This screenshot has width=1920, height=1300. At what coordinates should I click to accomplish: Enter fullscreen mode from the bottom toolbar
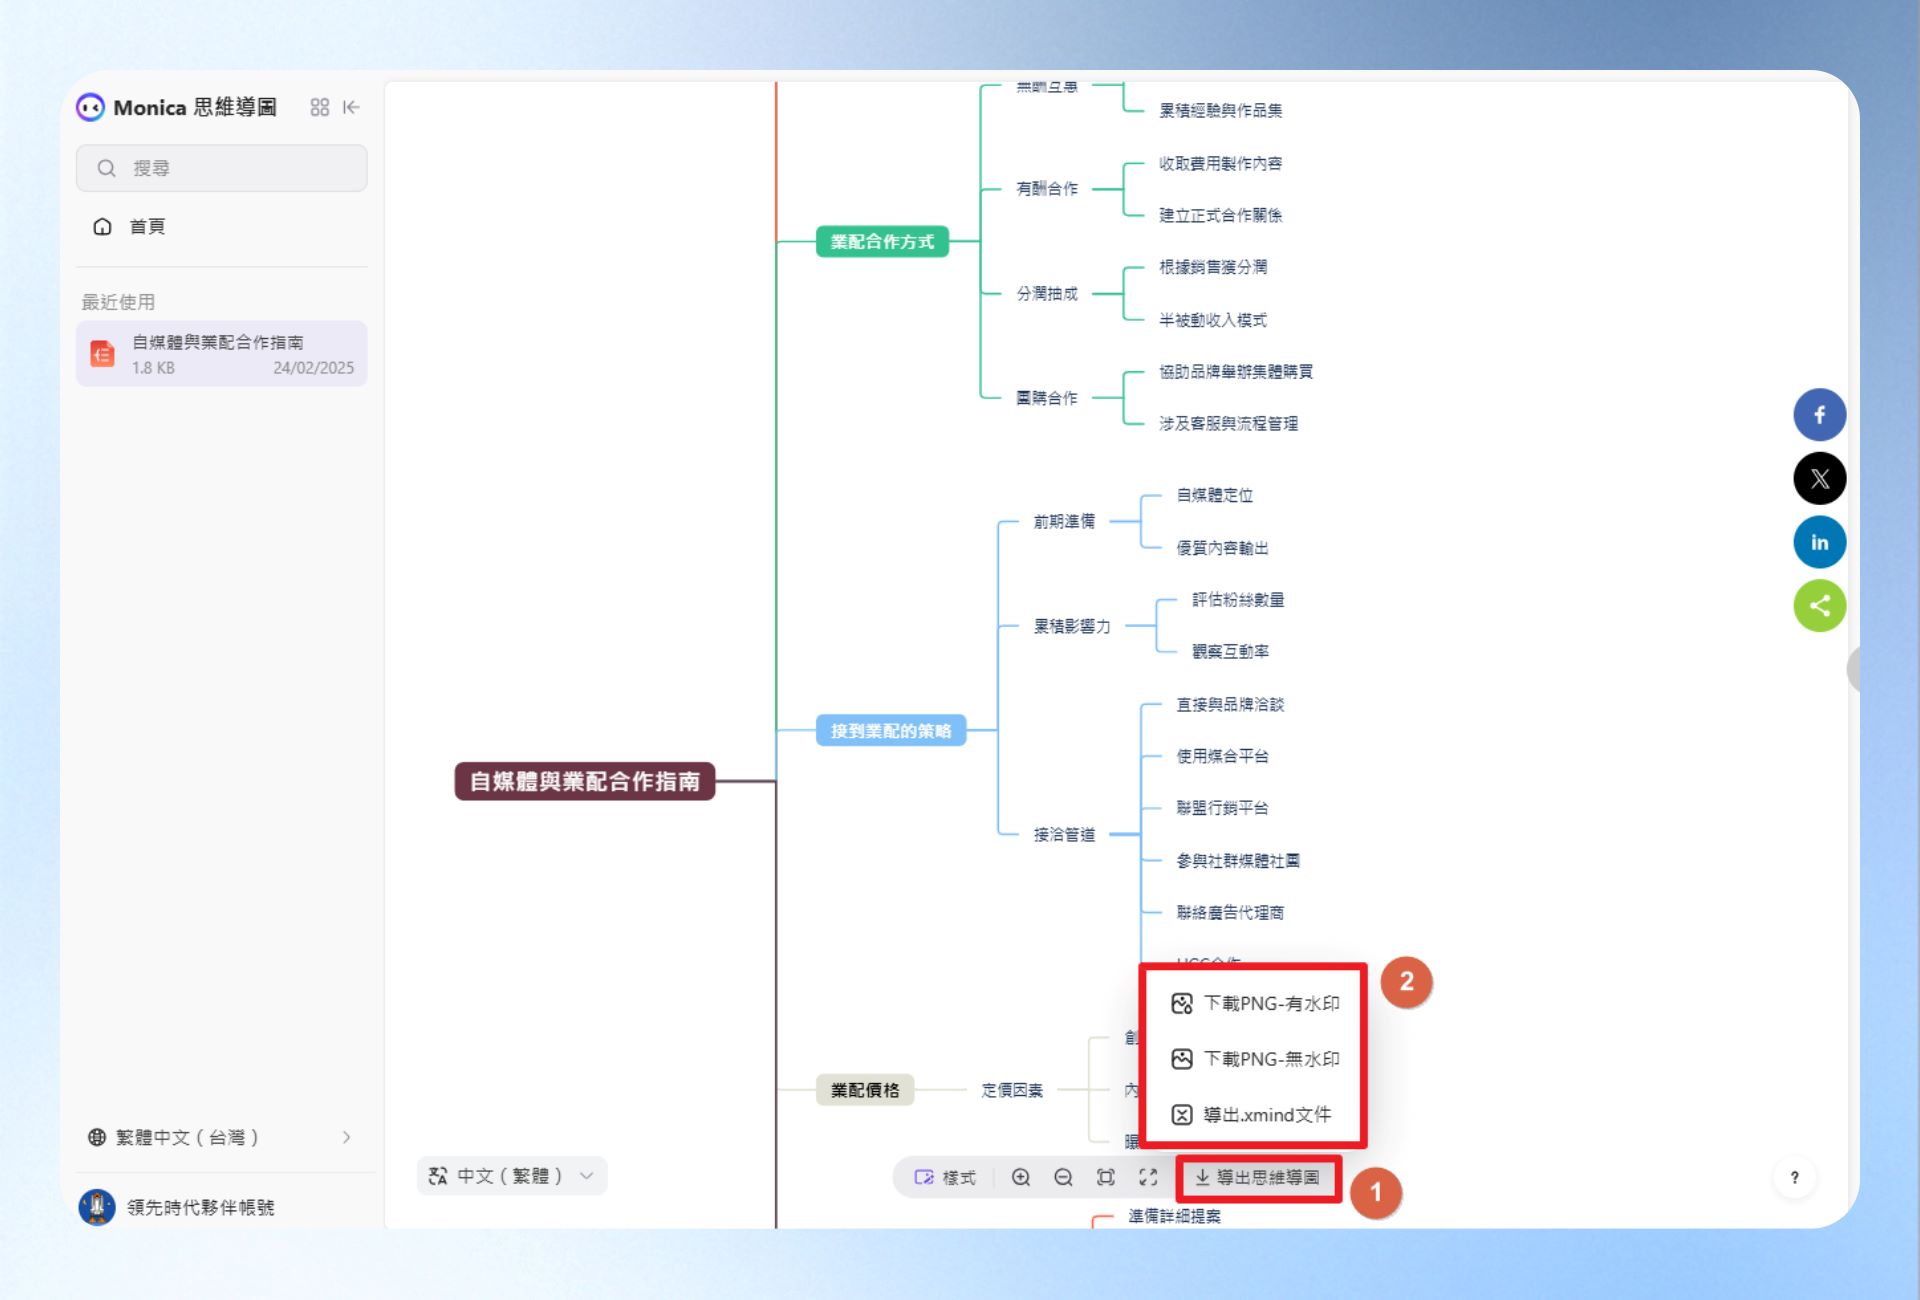(x=1148, y=1177)
